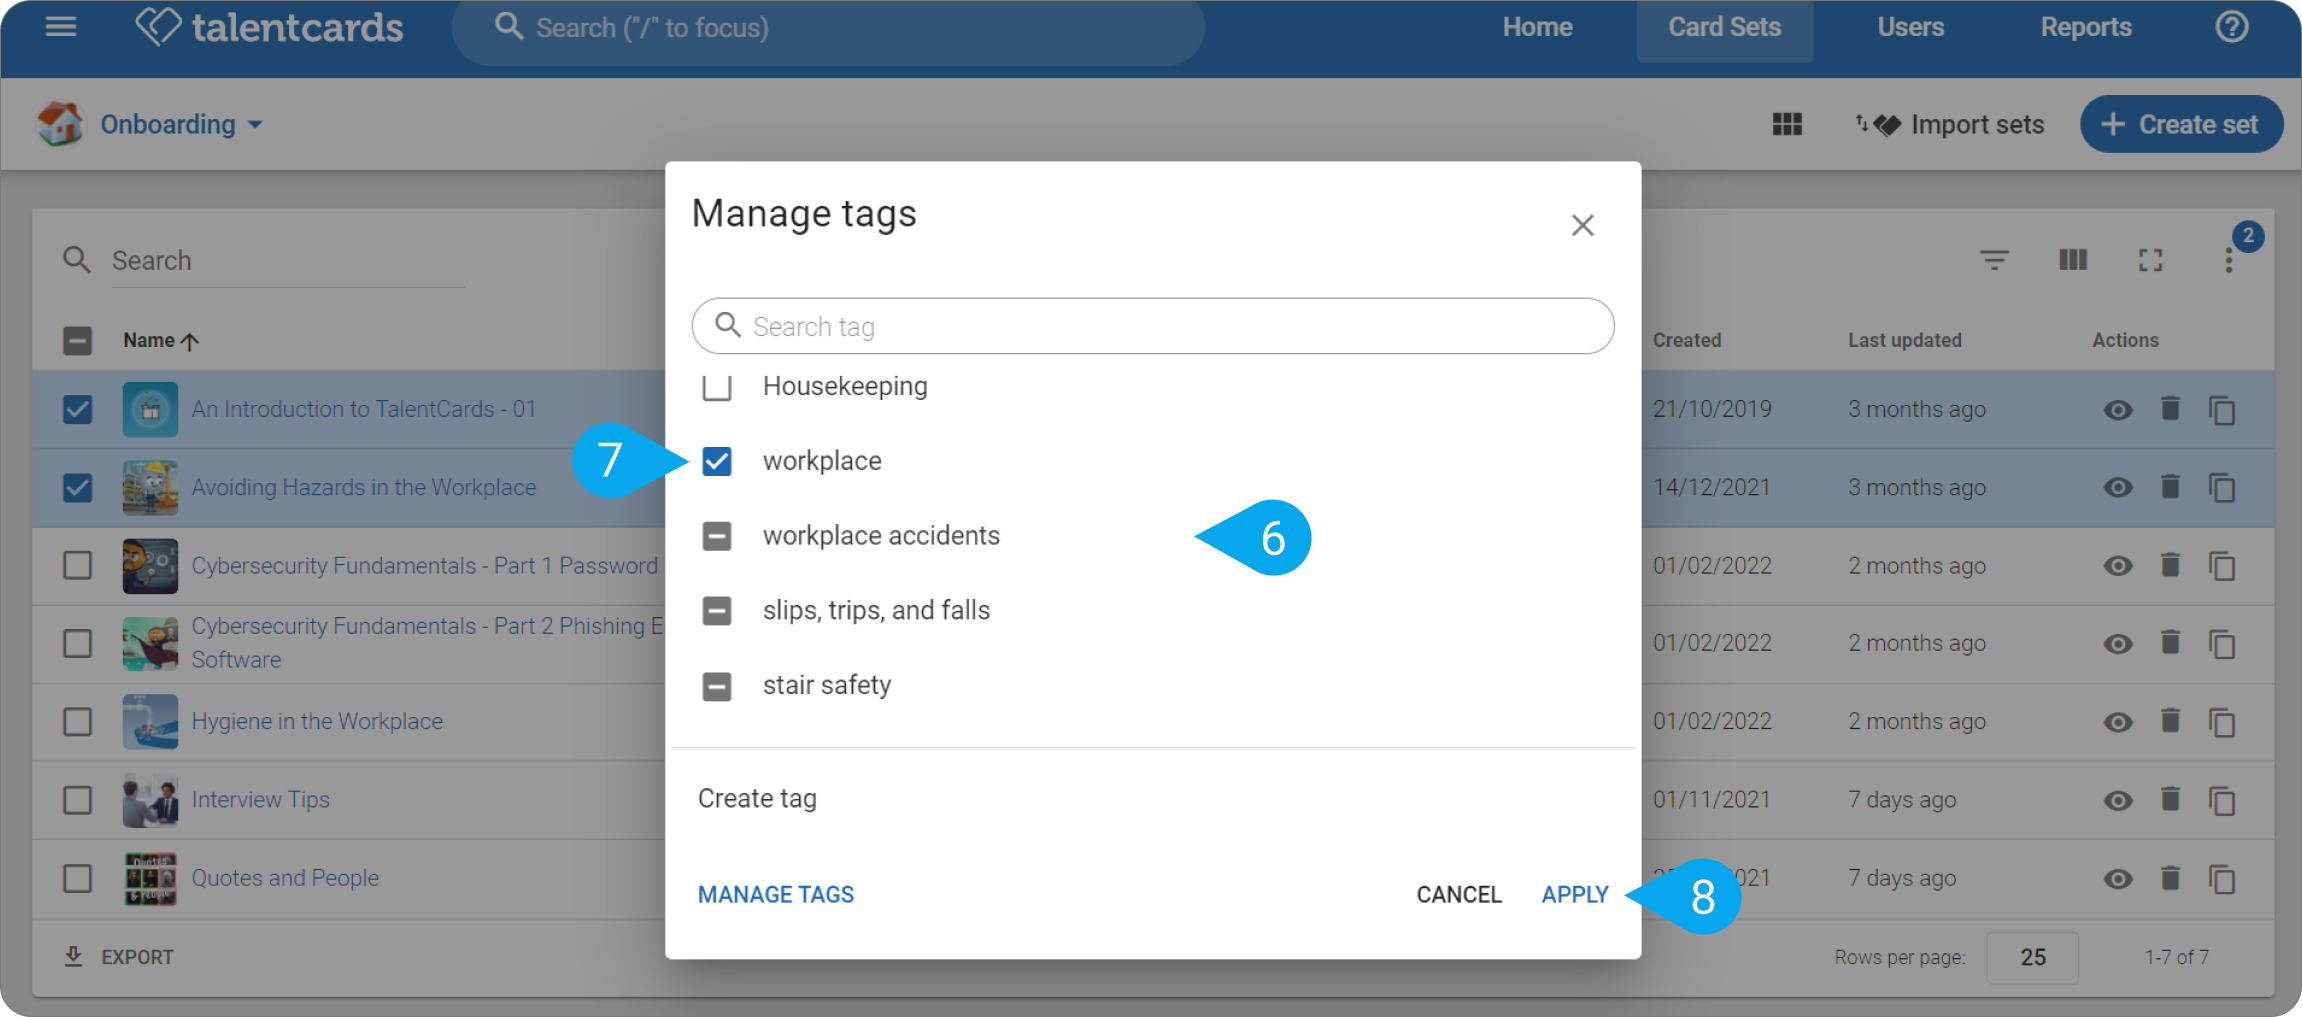
Task: Switch to grid view icon
Action: pos(1787,124)
